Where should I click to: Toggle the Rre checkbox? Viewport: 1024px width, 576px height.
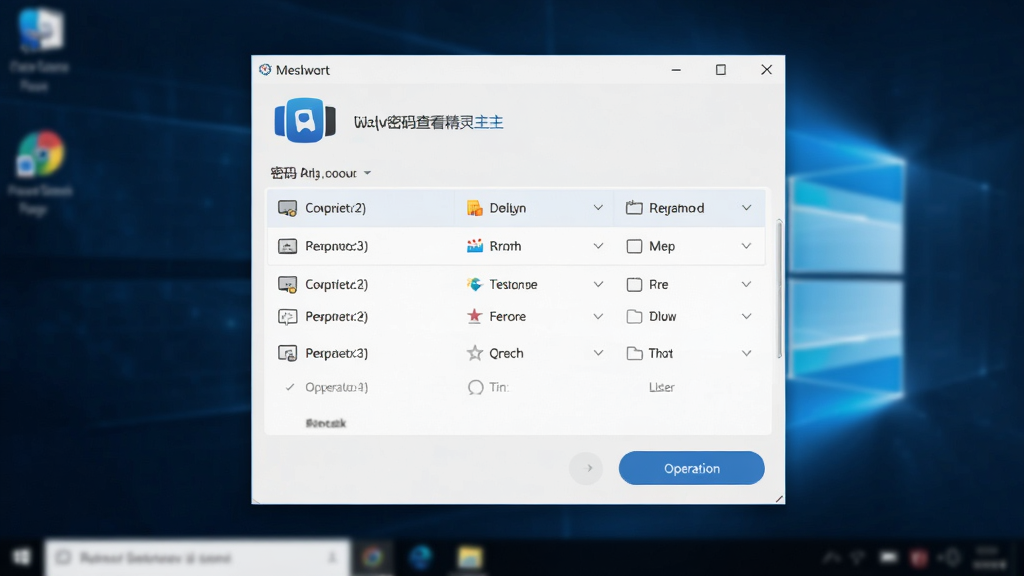[x=634, y=285]
